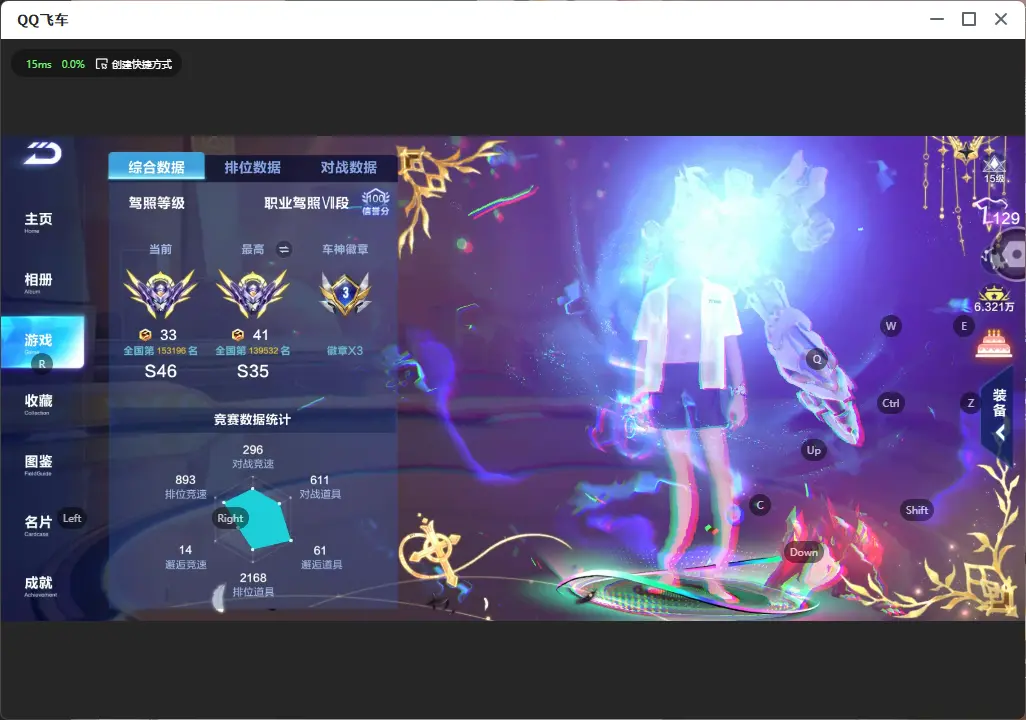Click the 14 邂逅竞速 stat

(x=185, y=556)
